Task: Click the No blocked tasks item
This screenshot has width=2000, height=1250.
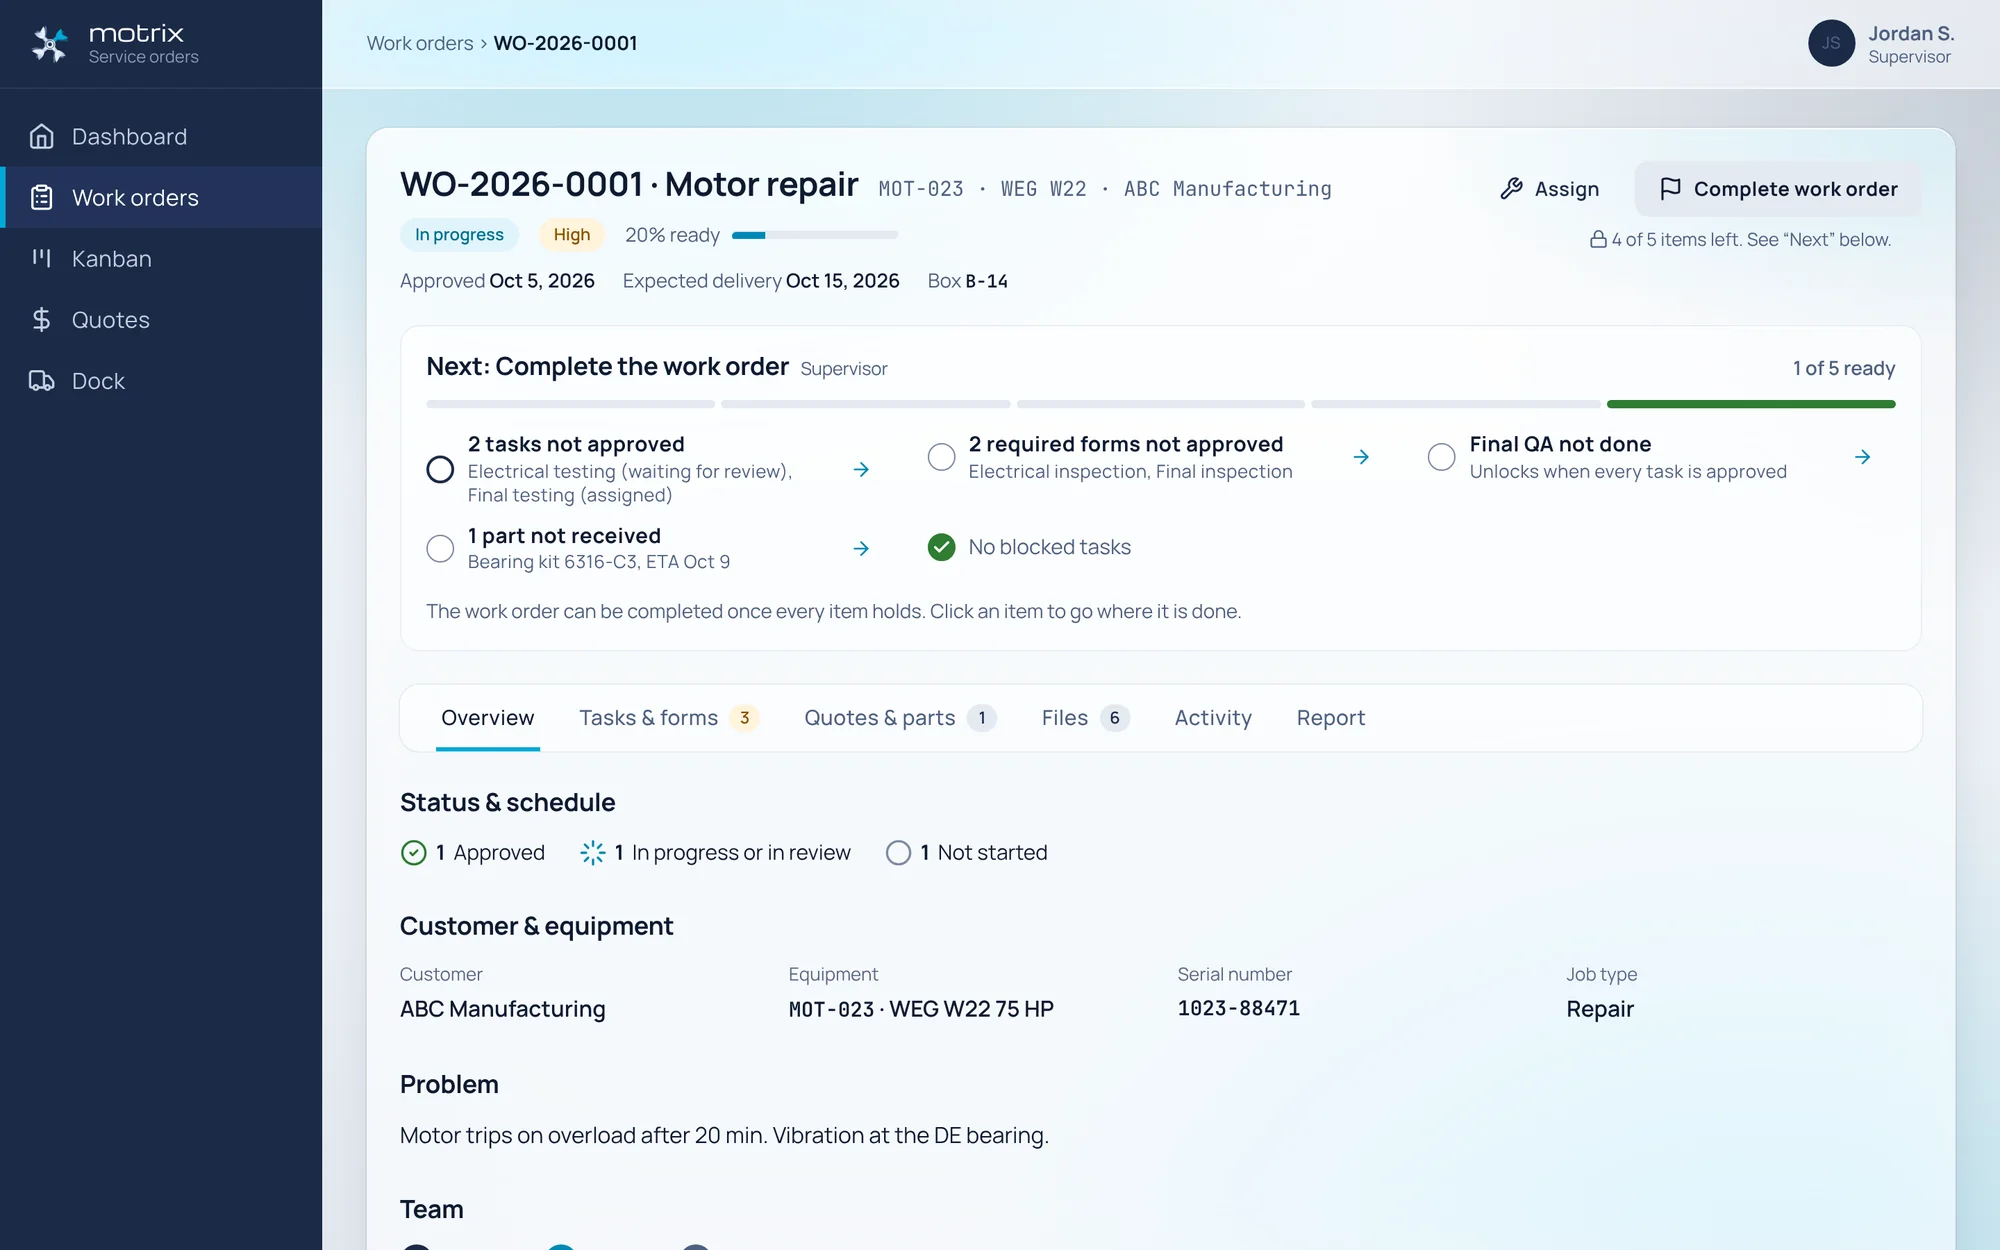Action: coord(1029,547)
